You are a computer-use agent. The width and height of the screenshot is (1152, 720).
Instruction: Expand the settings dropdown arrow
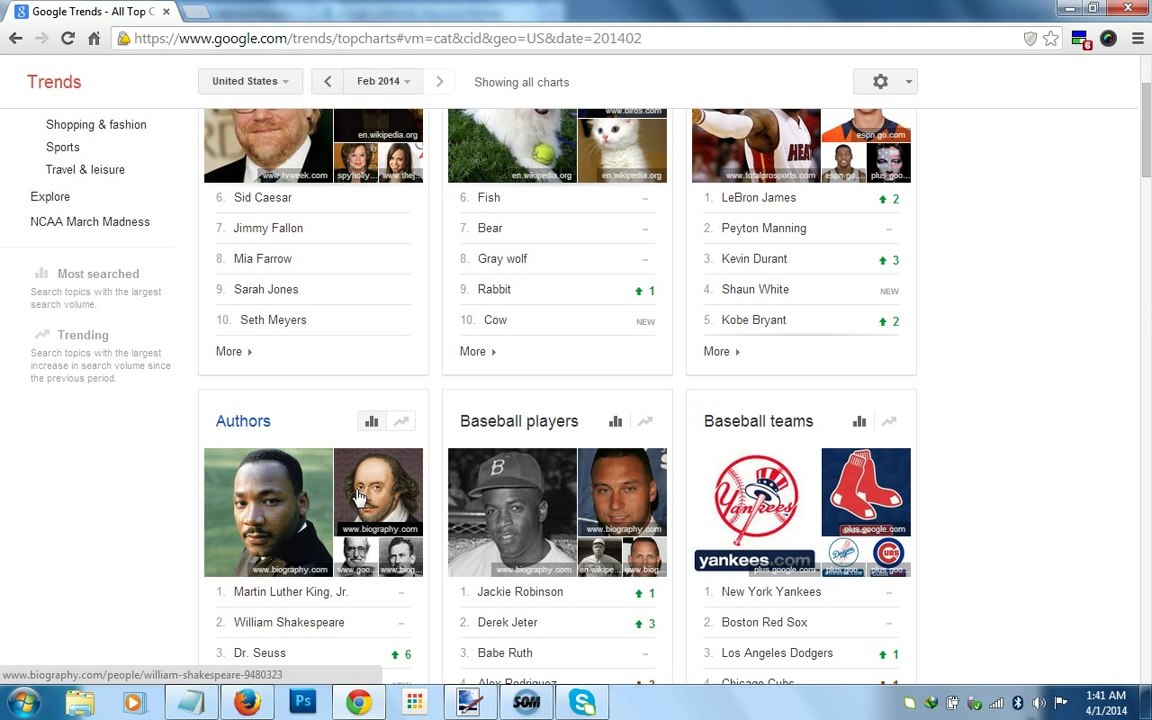[x=909, y=82]
